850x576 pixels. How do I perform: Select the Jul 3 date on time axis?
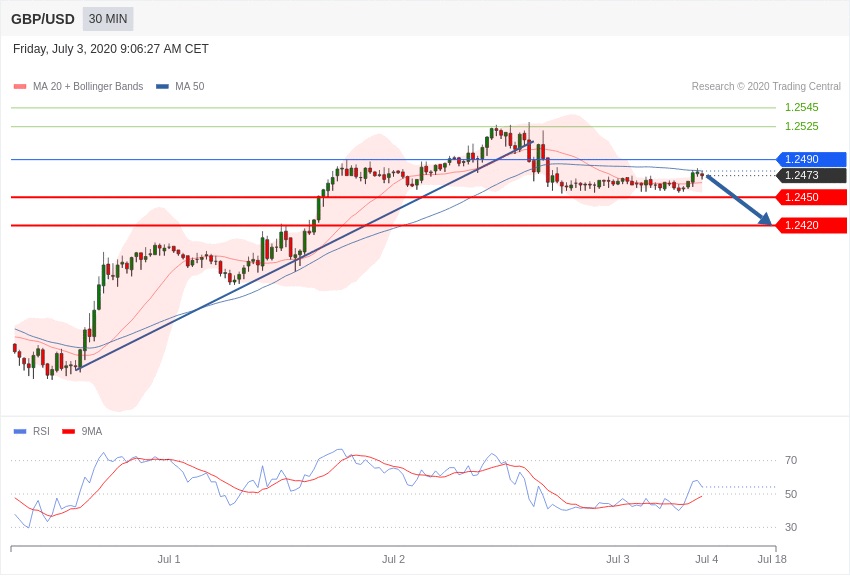coord(618,559)
